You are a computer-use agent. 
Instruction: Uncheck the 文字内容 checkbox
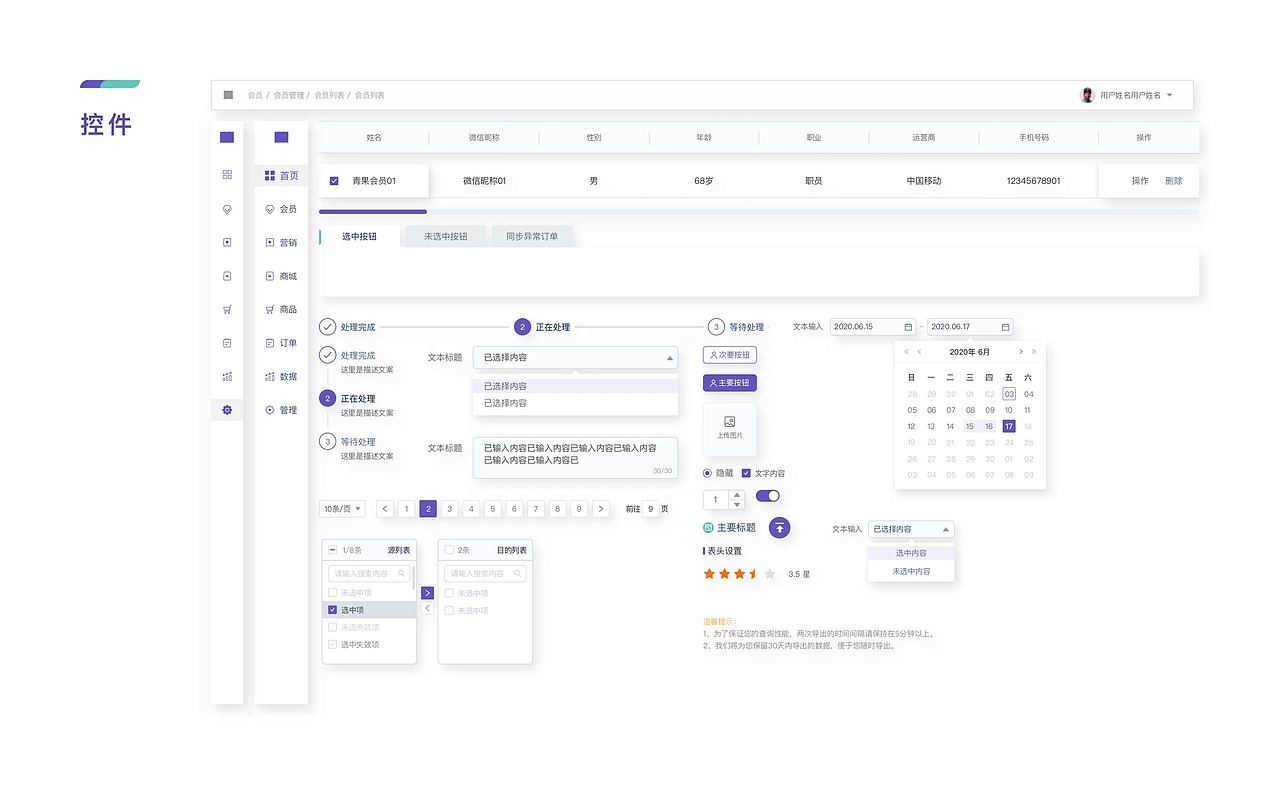(x=746, y=473)
